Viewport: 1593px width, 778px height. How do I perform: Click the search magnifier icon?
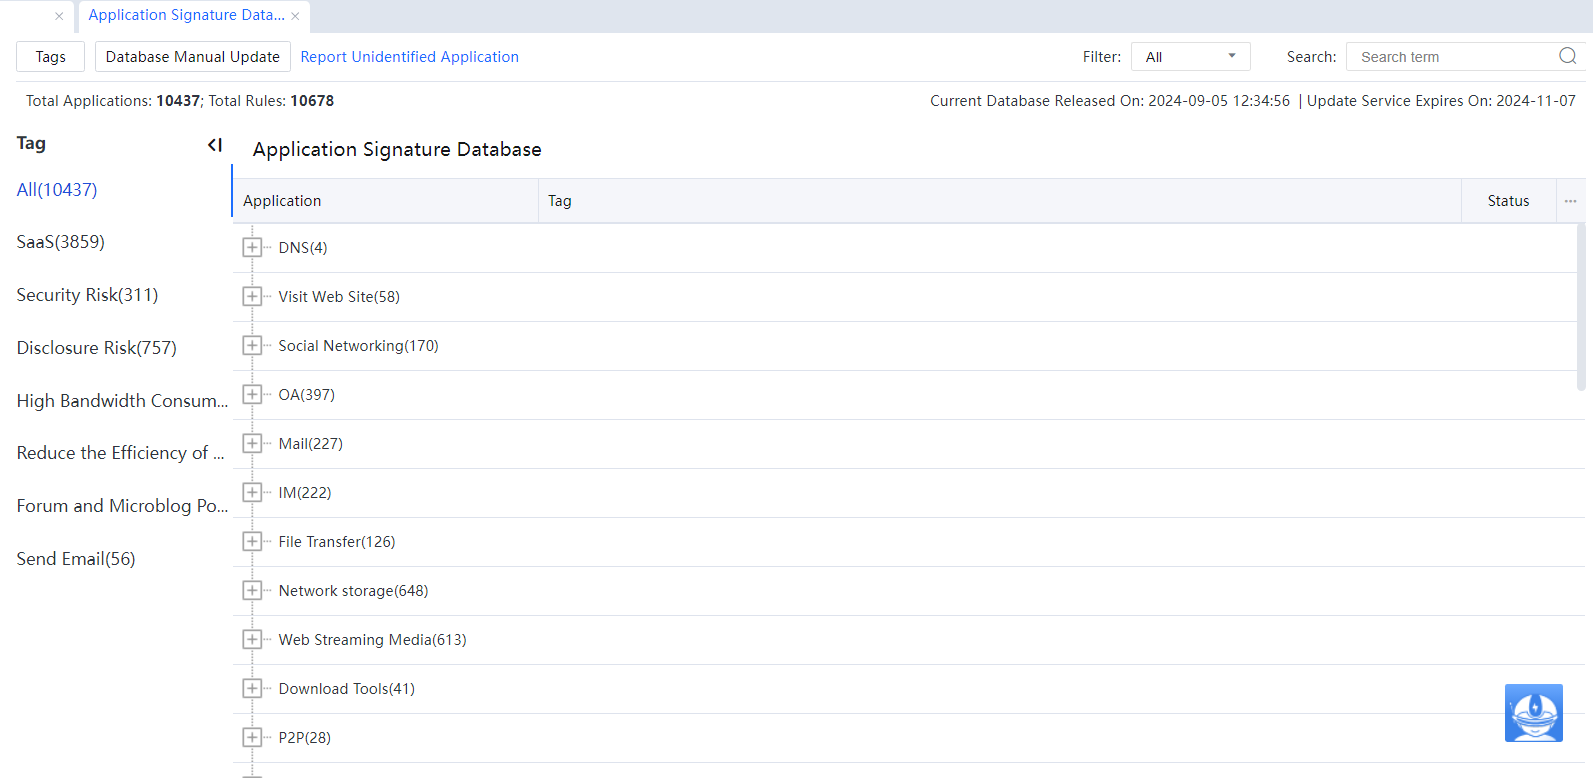(1567, 56)
